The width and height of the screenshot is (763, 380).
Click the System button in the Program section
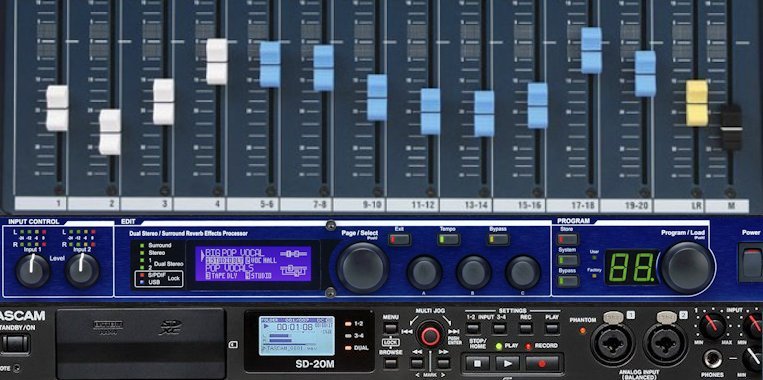[x=568, y=260]
